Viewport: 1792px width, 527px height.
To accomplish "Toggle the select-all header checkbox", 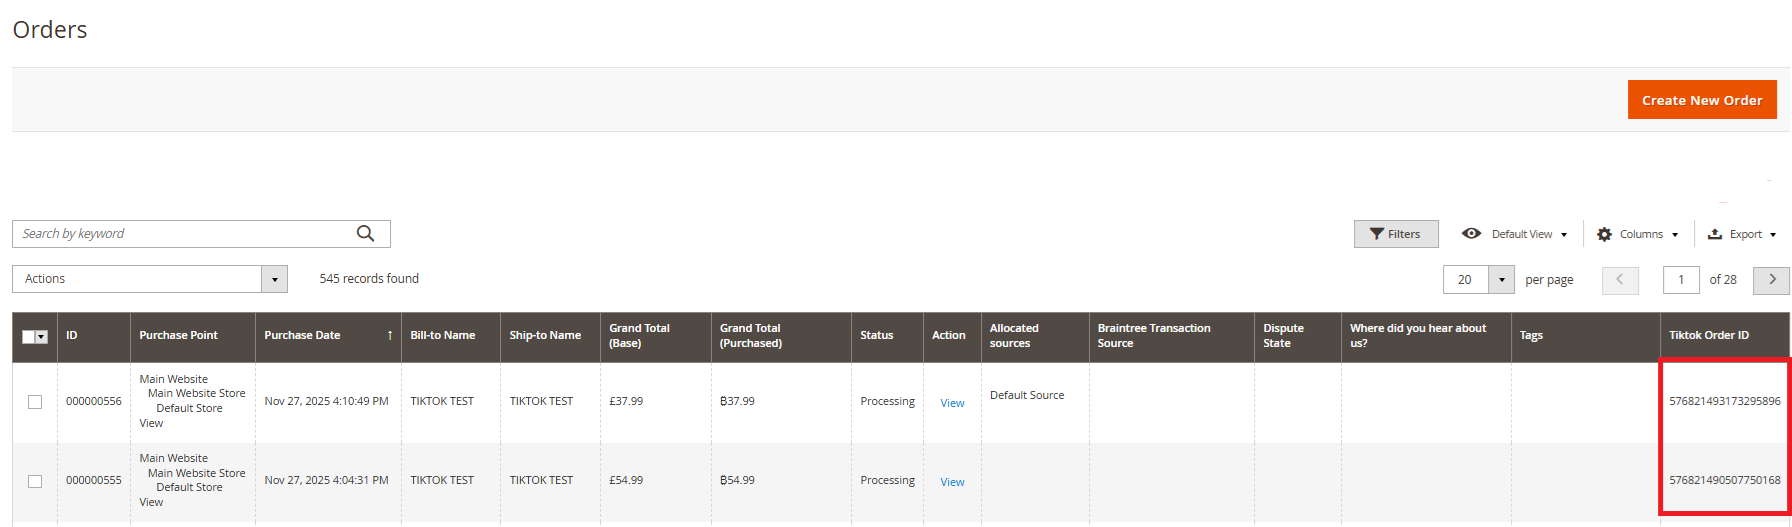I will [29, 337].
